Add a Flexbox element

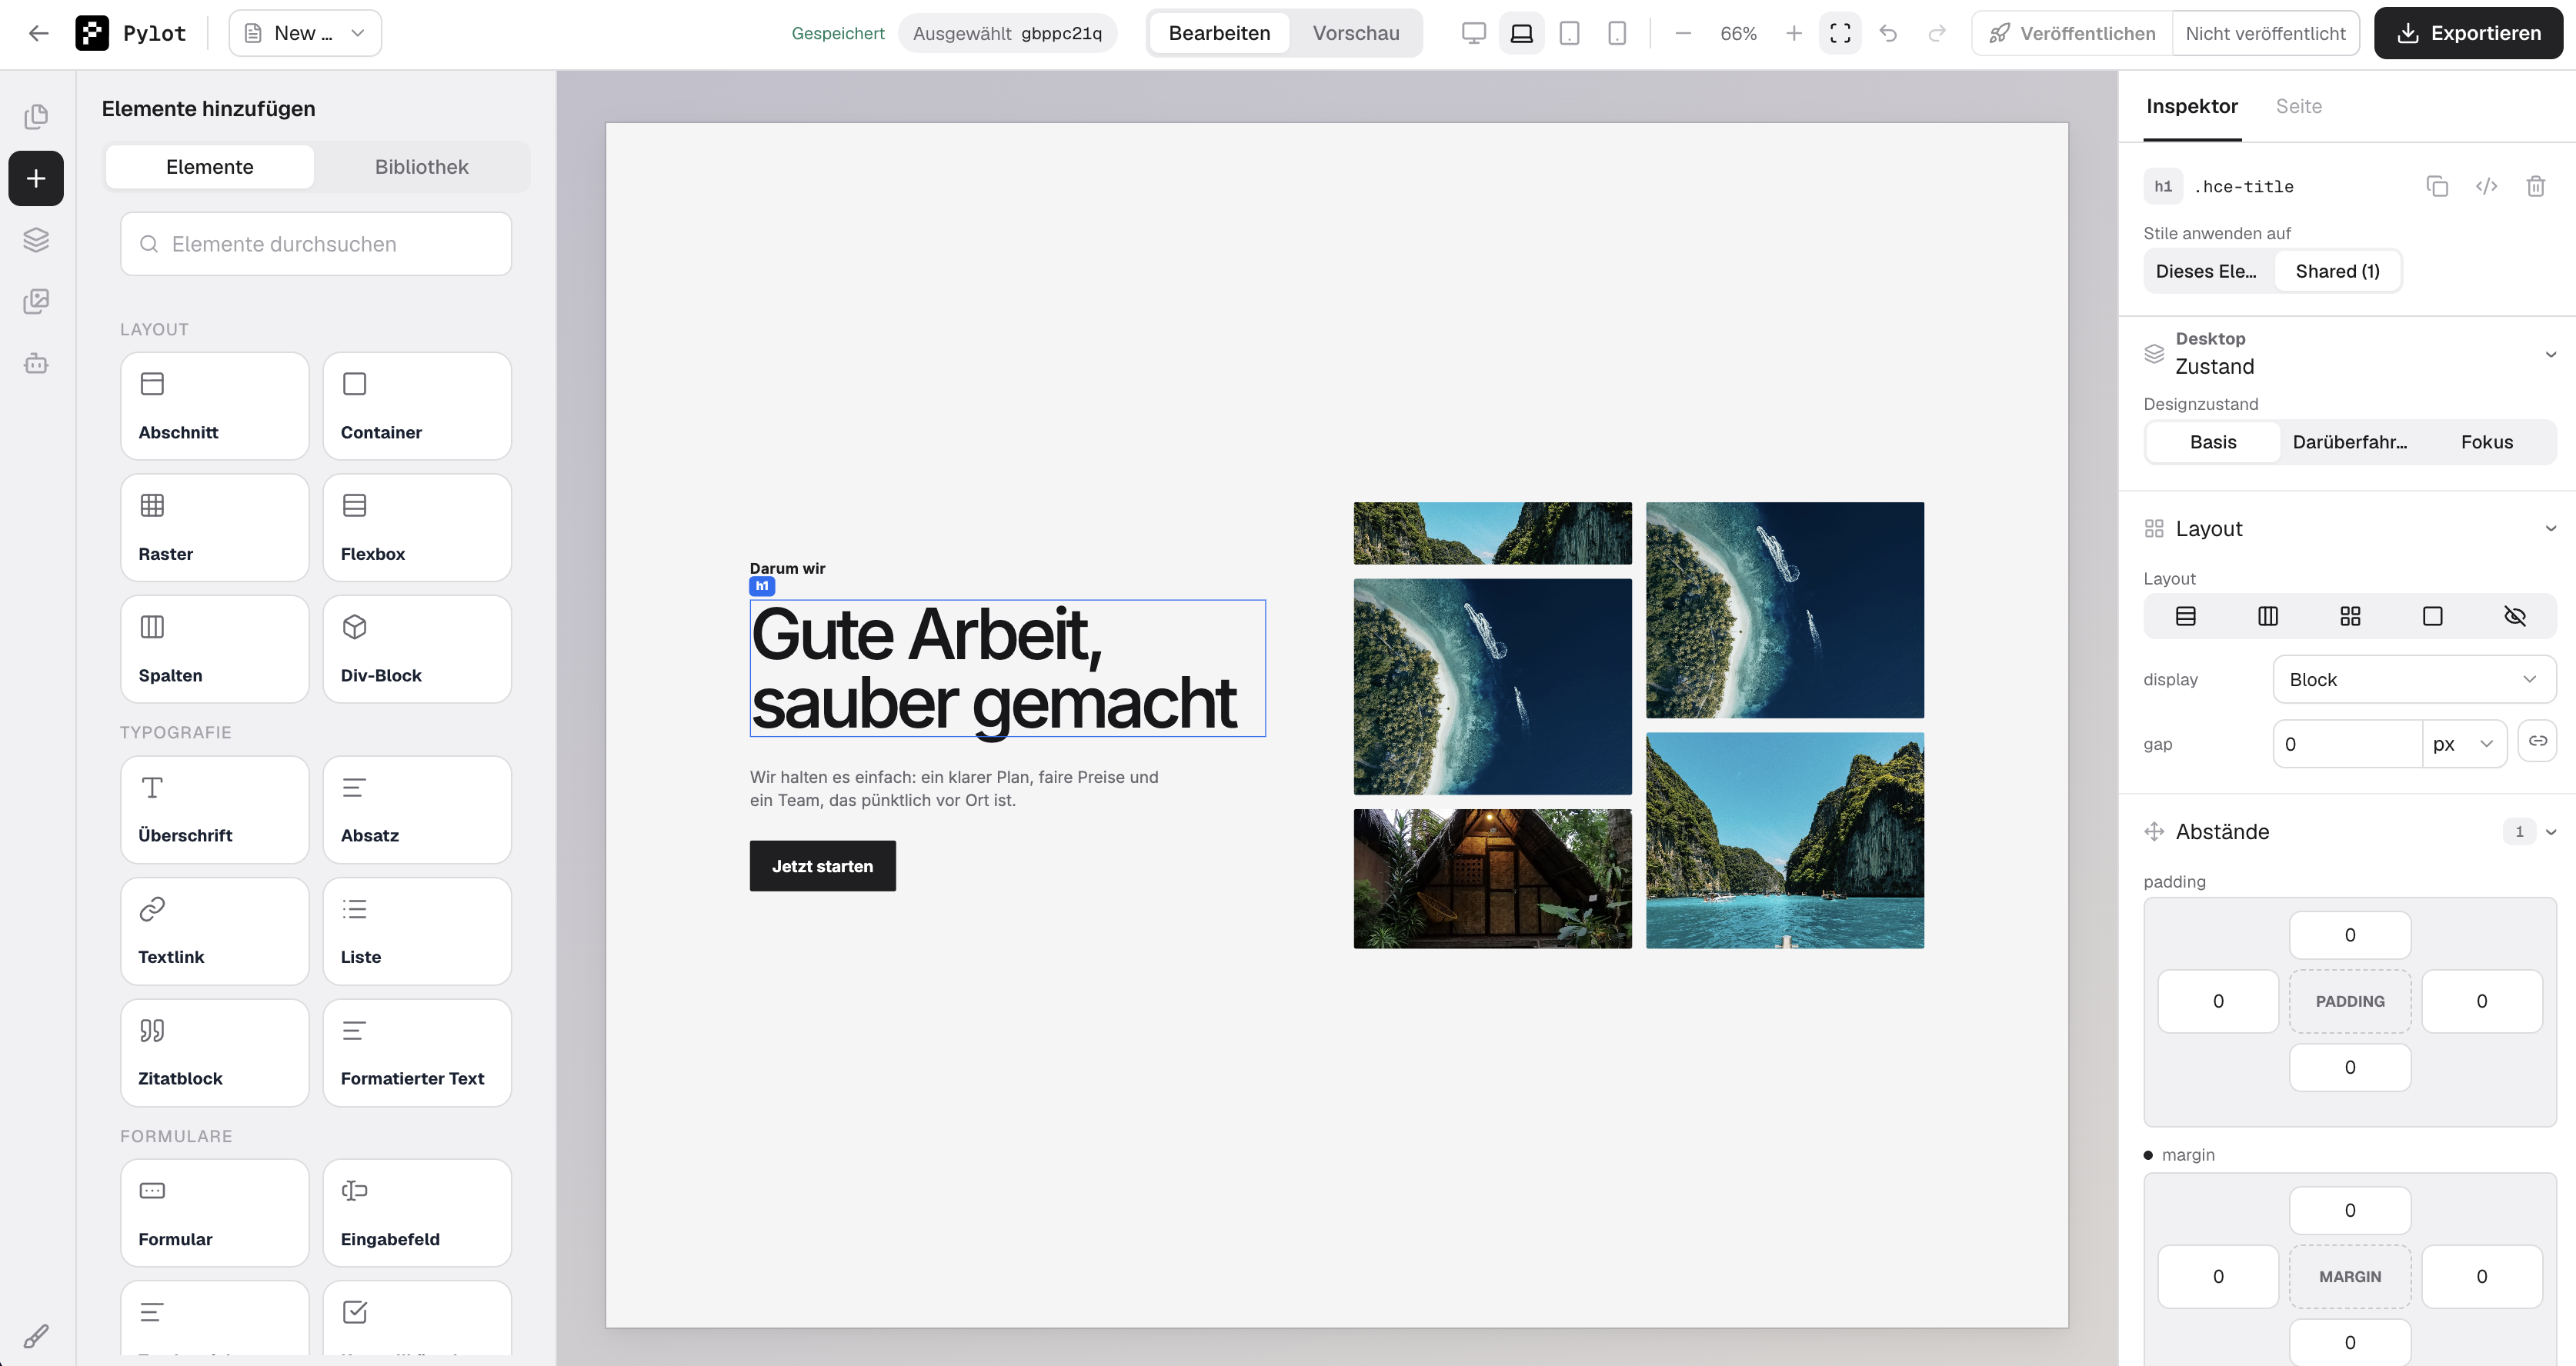[417, 527]
